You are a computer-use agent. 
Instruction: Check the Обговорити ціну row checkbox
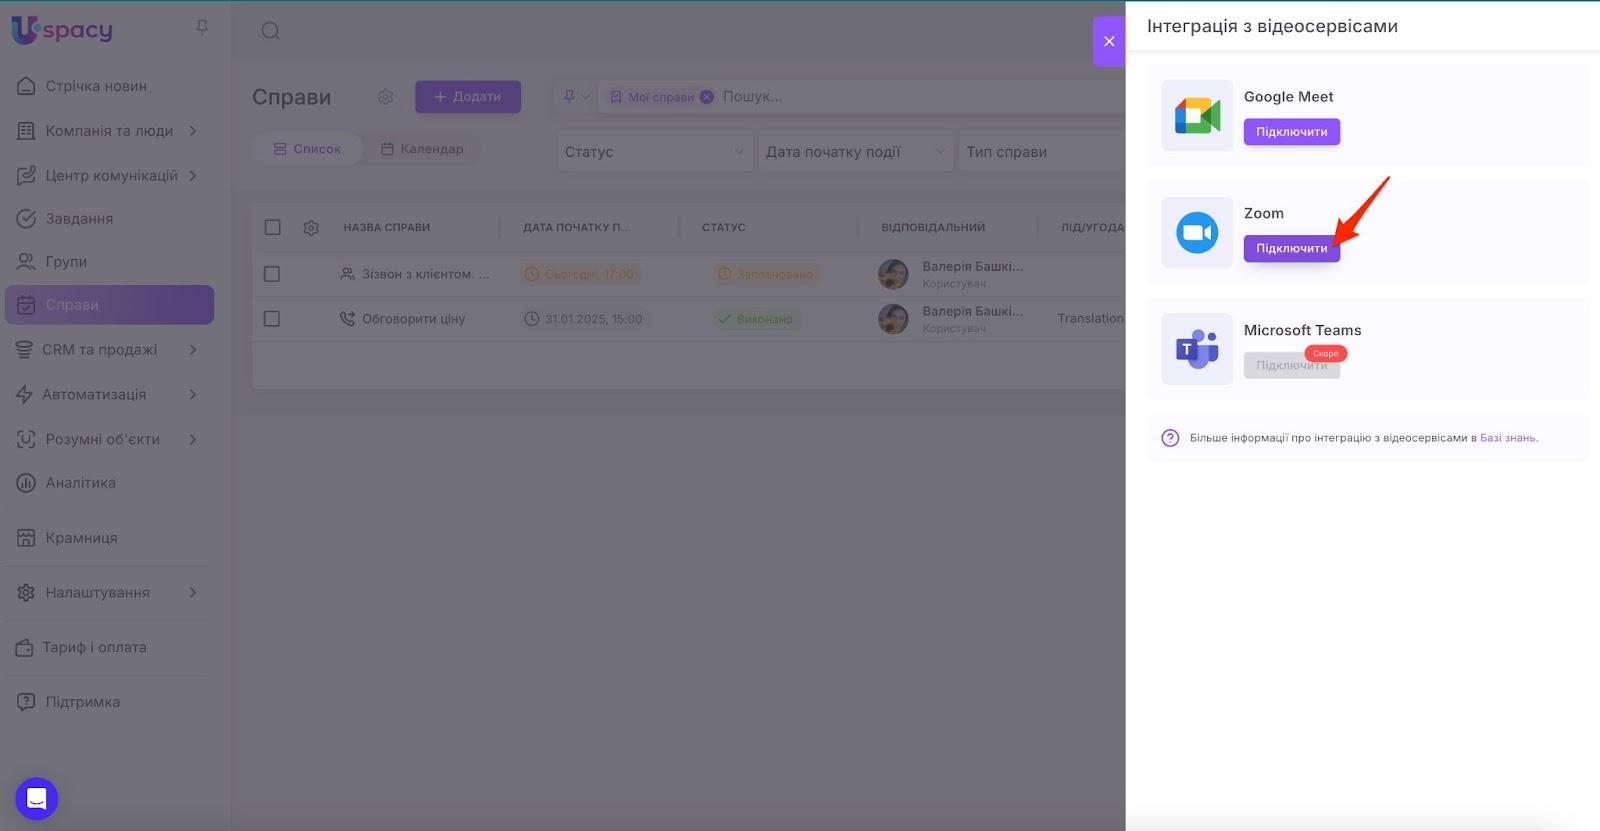[x=271, y=319]
